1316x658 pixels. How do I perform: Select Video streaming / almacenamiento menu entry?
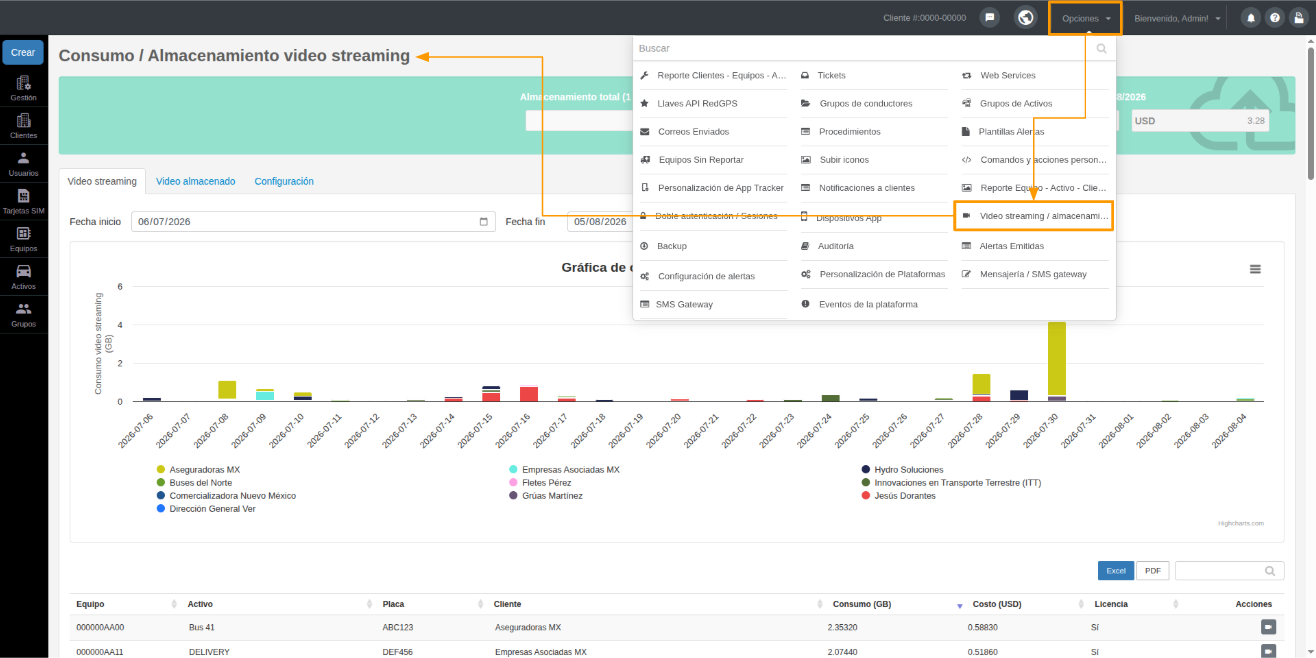(1035, 216)
